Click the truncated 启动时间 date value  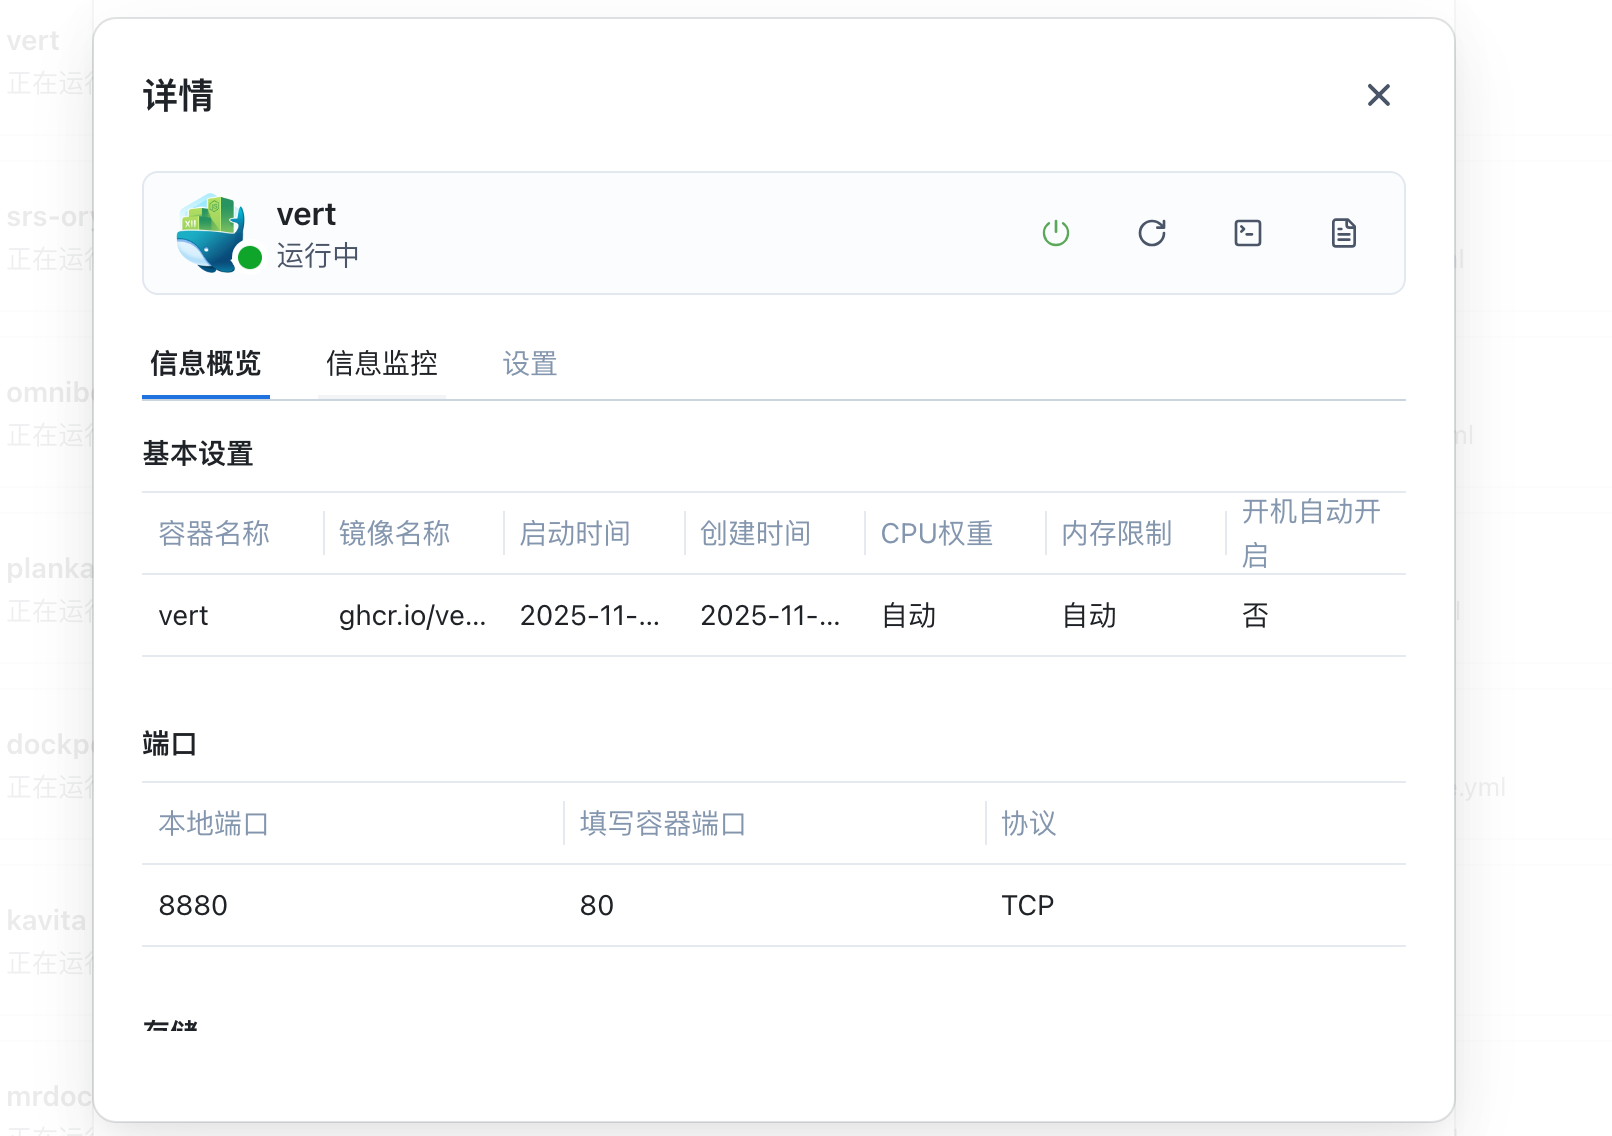point(589,616)
